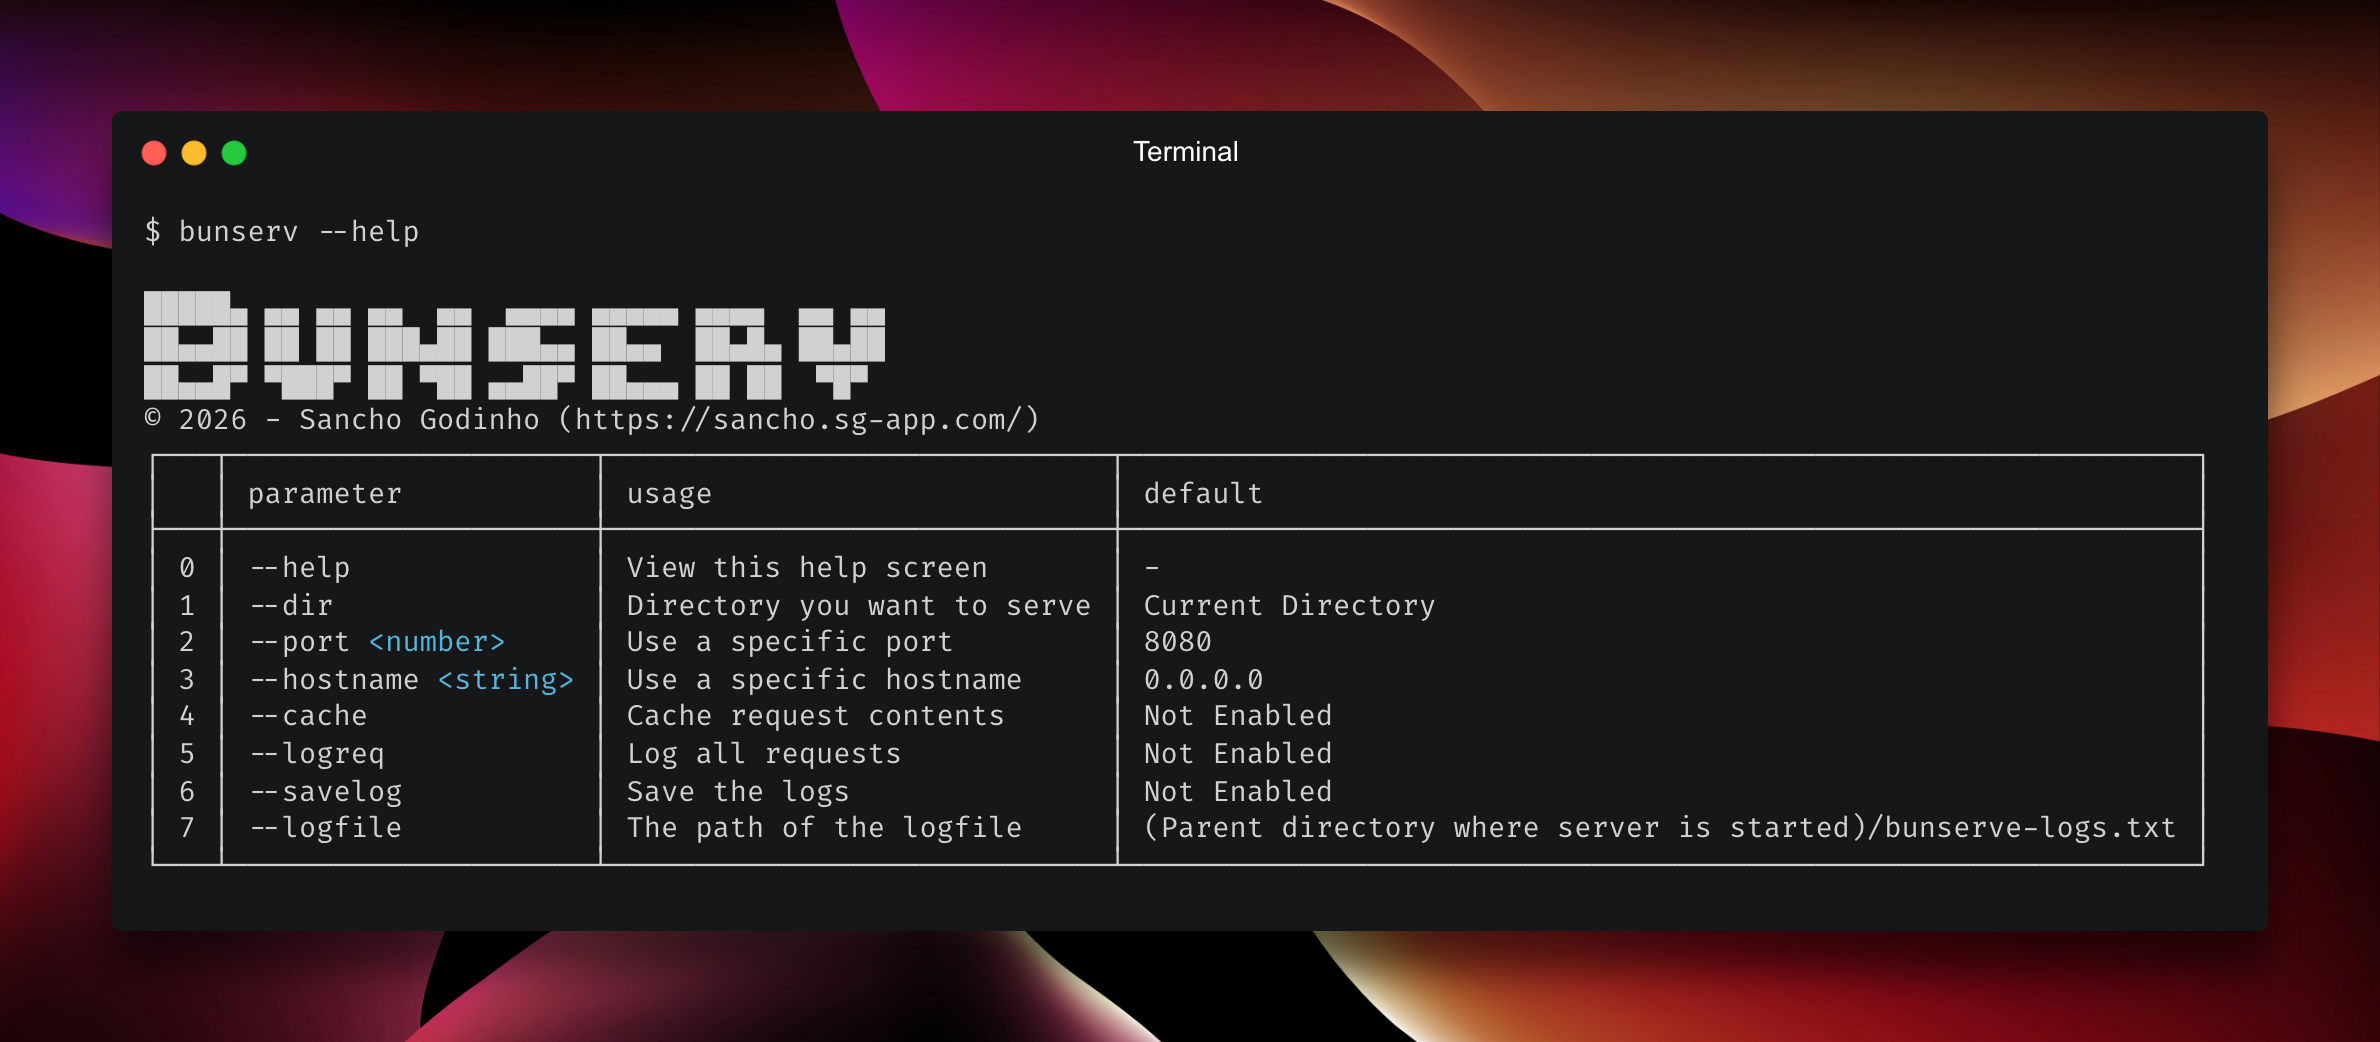2380x1042 pixels.
Task: Click the 'Terminal' window title
Action: 1185,152
